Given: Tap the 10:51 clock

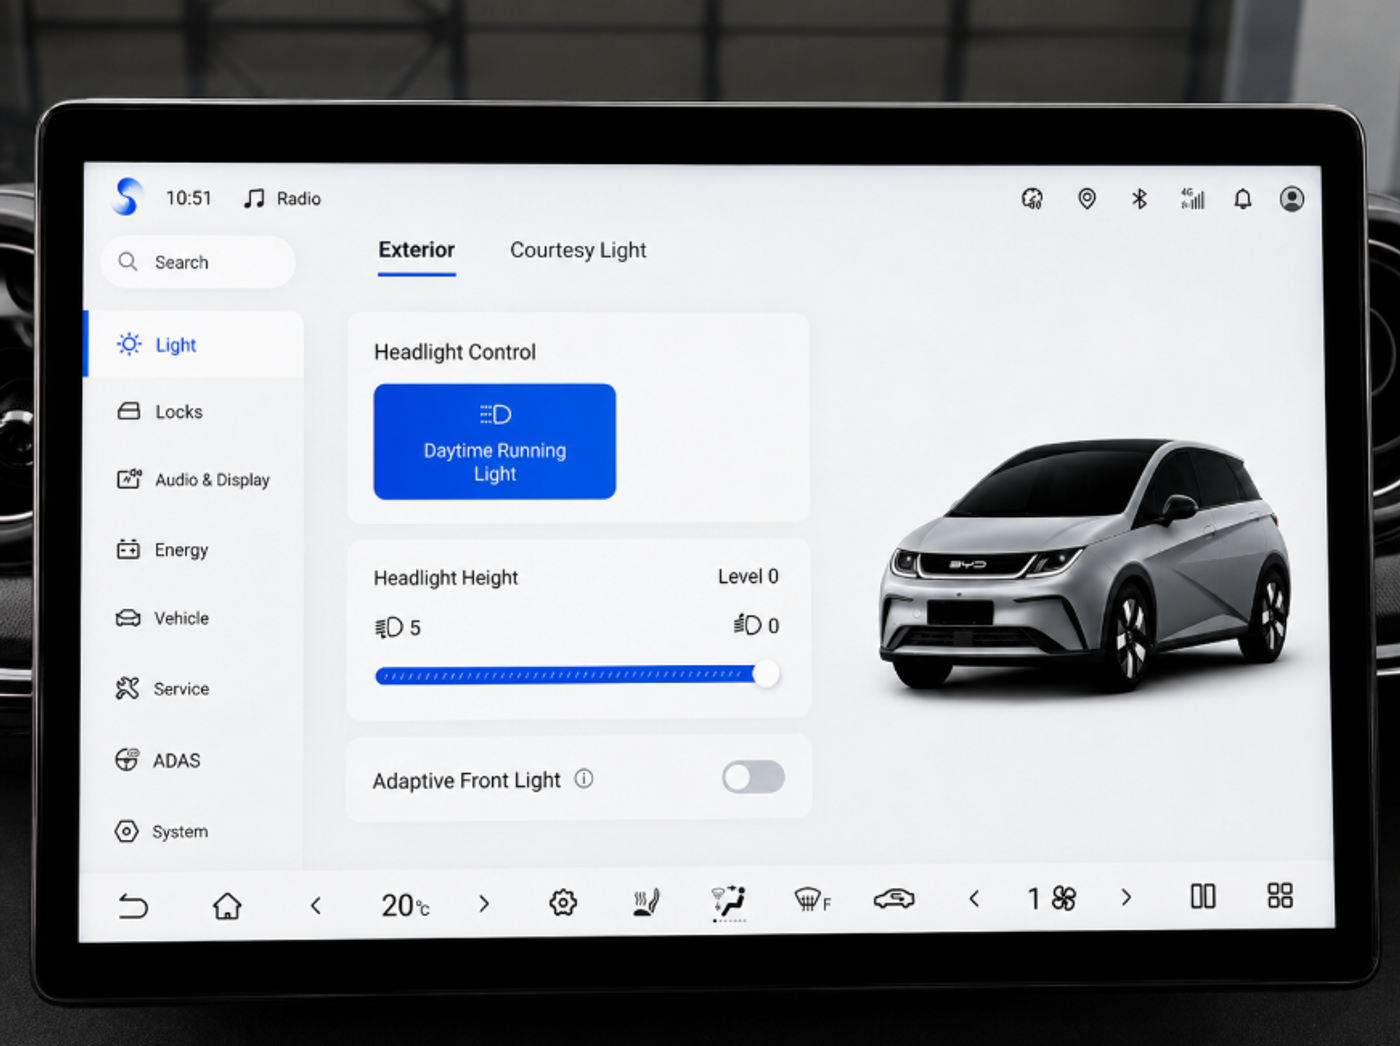Looking at the screenshot, I should coord(189,198).
